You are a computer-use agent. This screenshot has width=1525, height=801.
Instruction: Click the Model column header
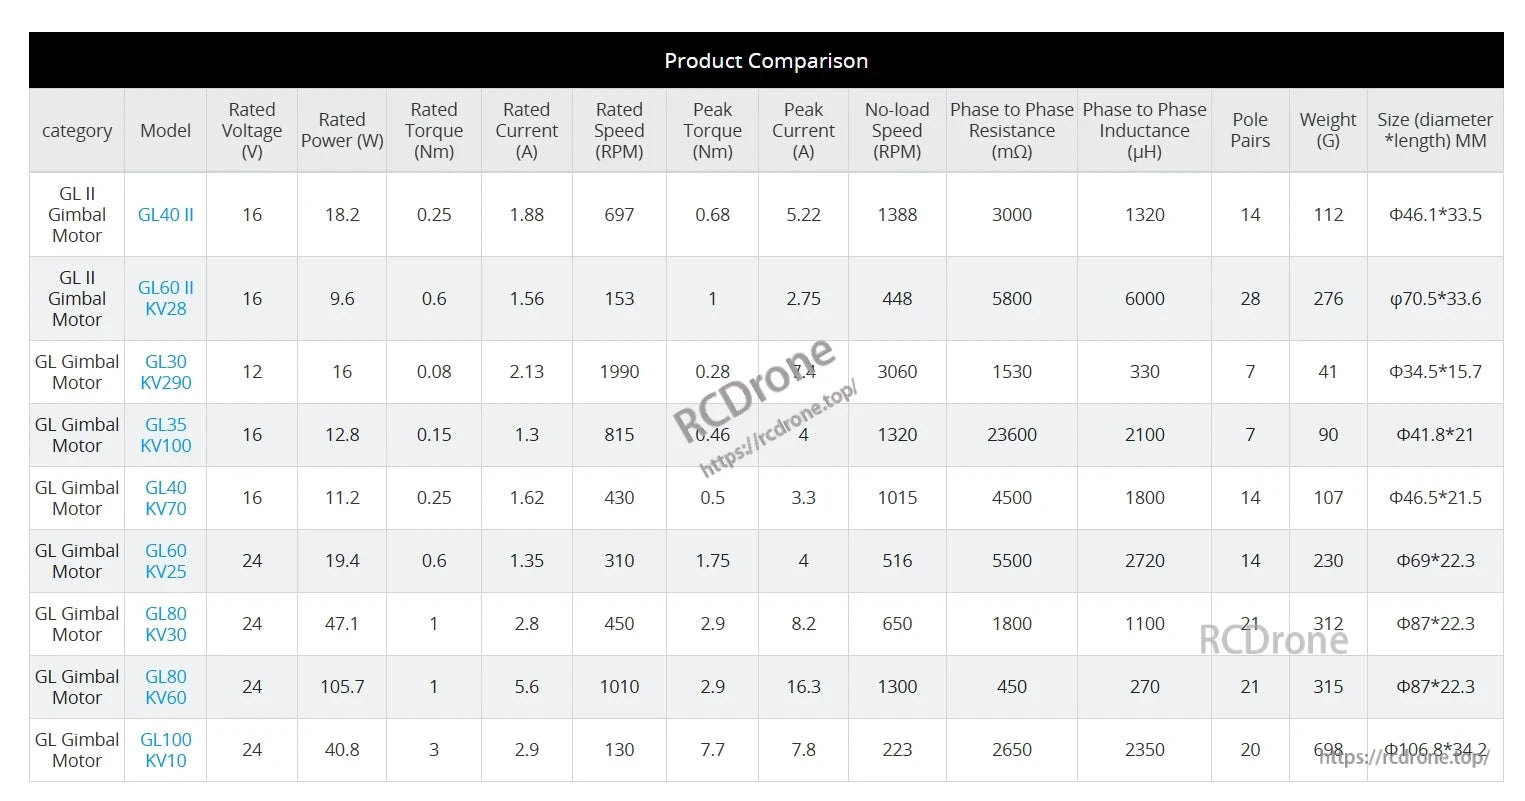coord(166,131)
